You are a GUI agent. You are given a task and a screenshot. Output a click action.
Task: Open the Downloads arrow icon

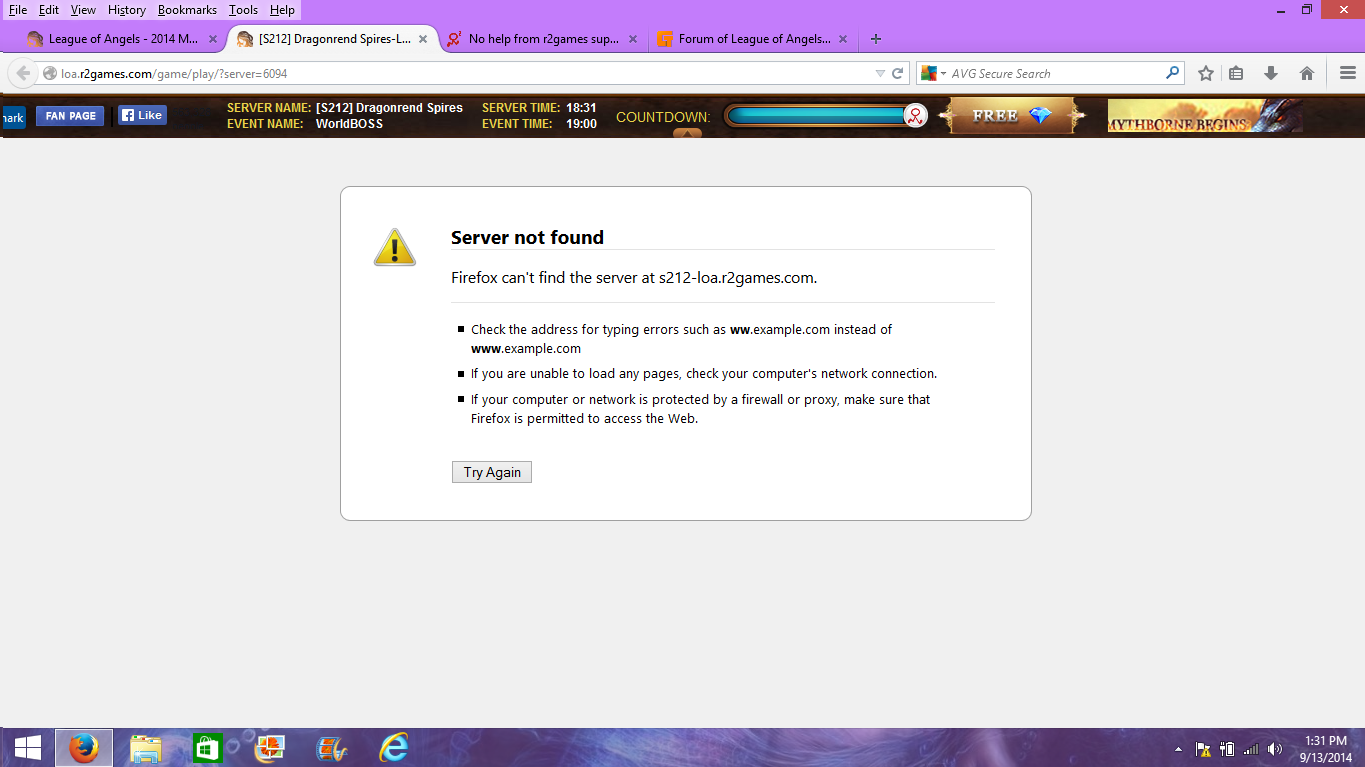pyautogui.click(x=1271, y=73)
